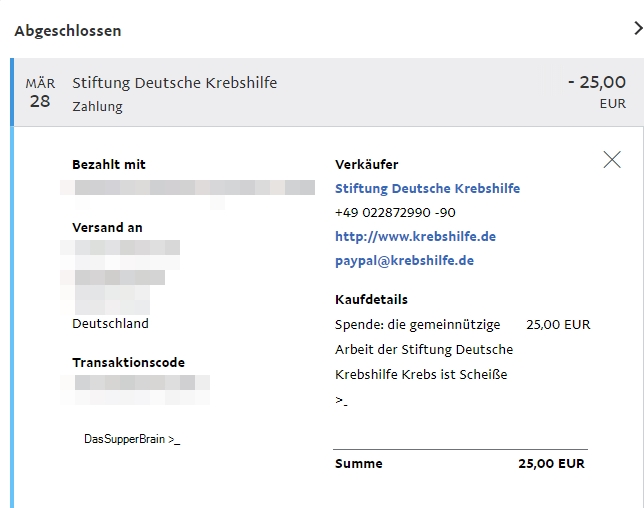Click the Deutschland shipping country text

click(x=110, y=324)
